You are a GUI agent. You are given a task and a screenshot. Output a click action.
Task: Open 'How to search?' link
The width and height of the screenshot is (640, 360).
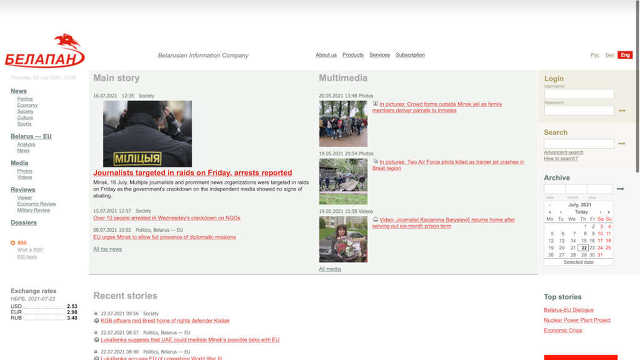pyautogui.click(x=561, y=158)
